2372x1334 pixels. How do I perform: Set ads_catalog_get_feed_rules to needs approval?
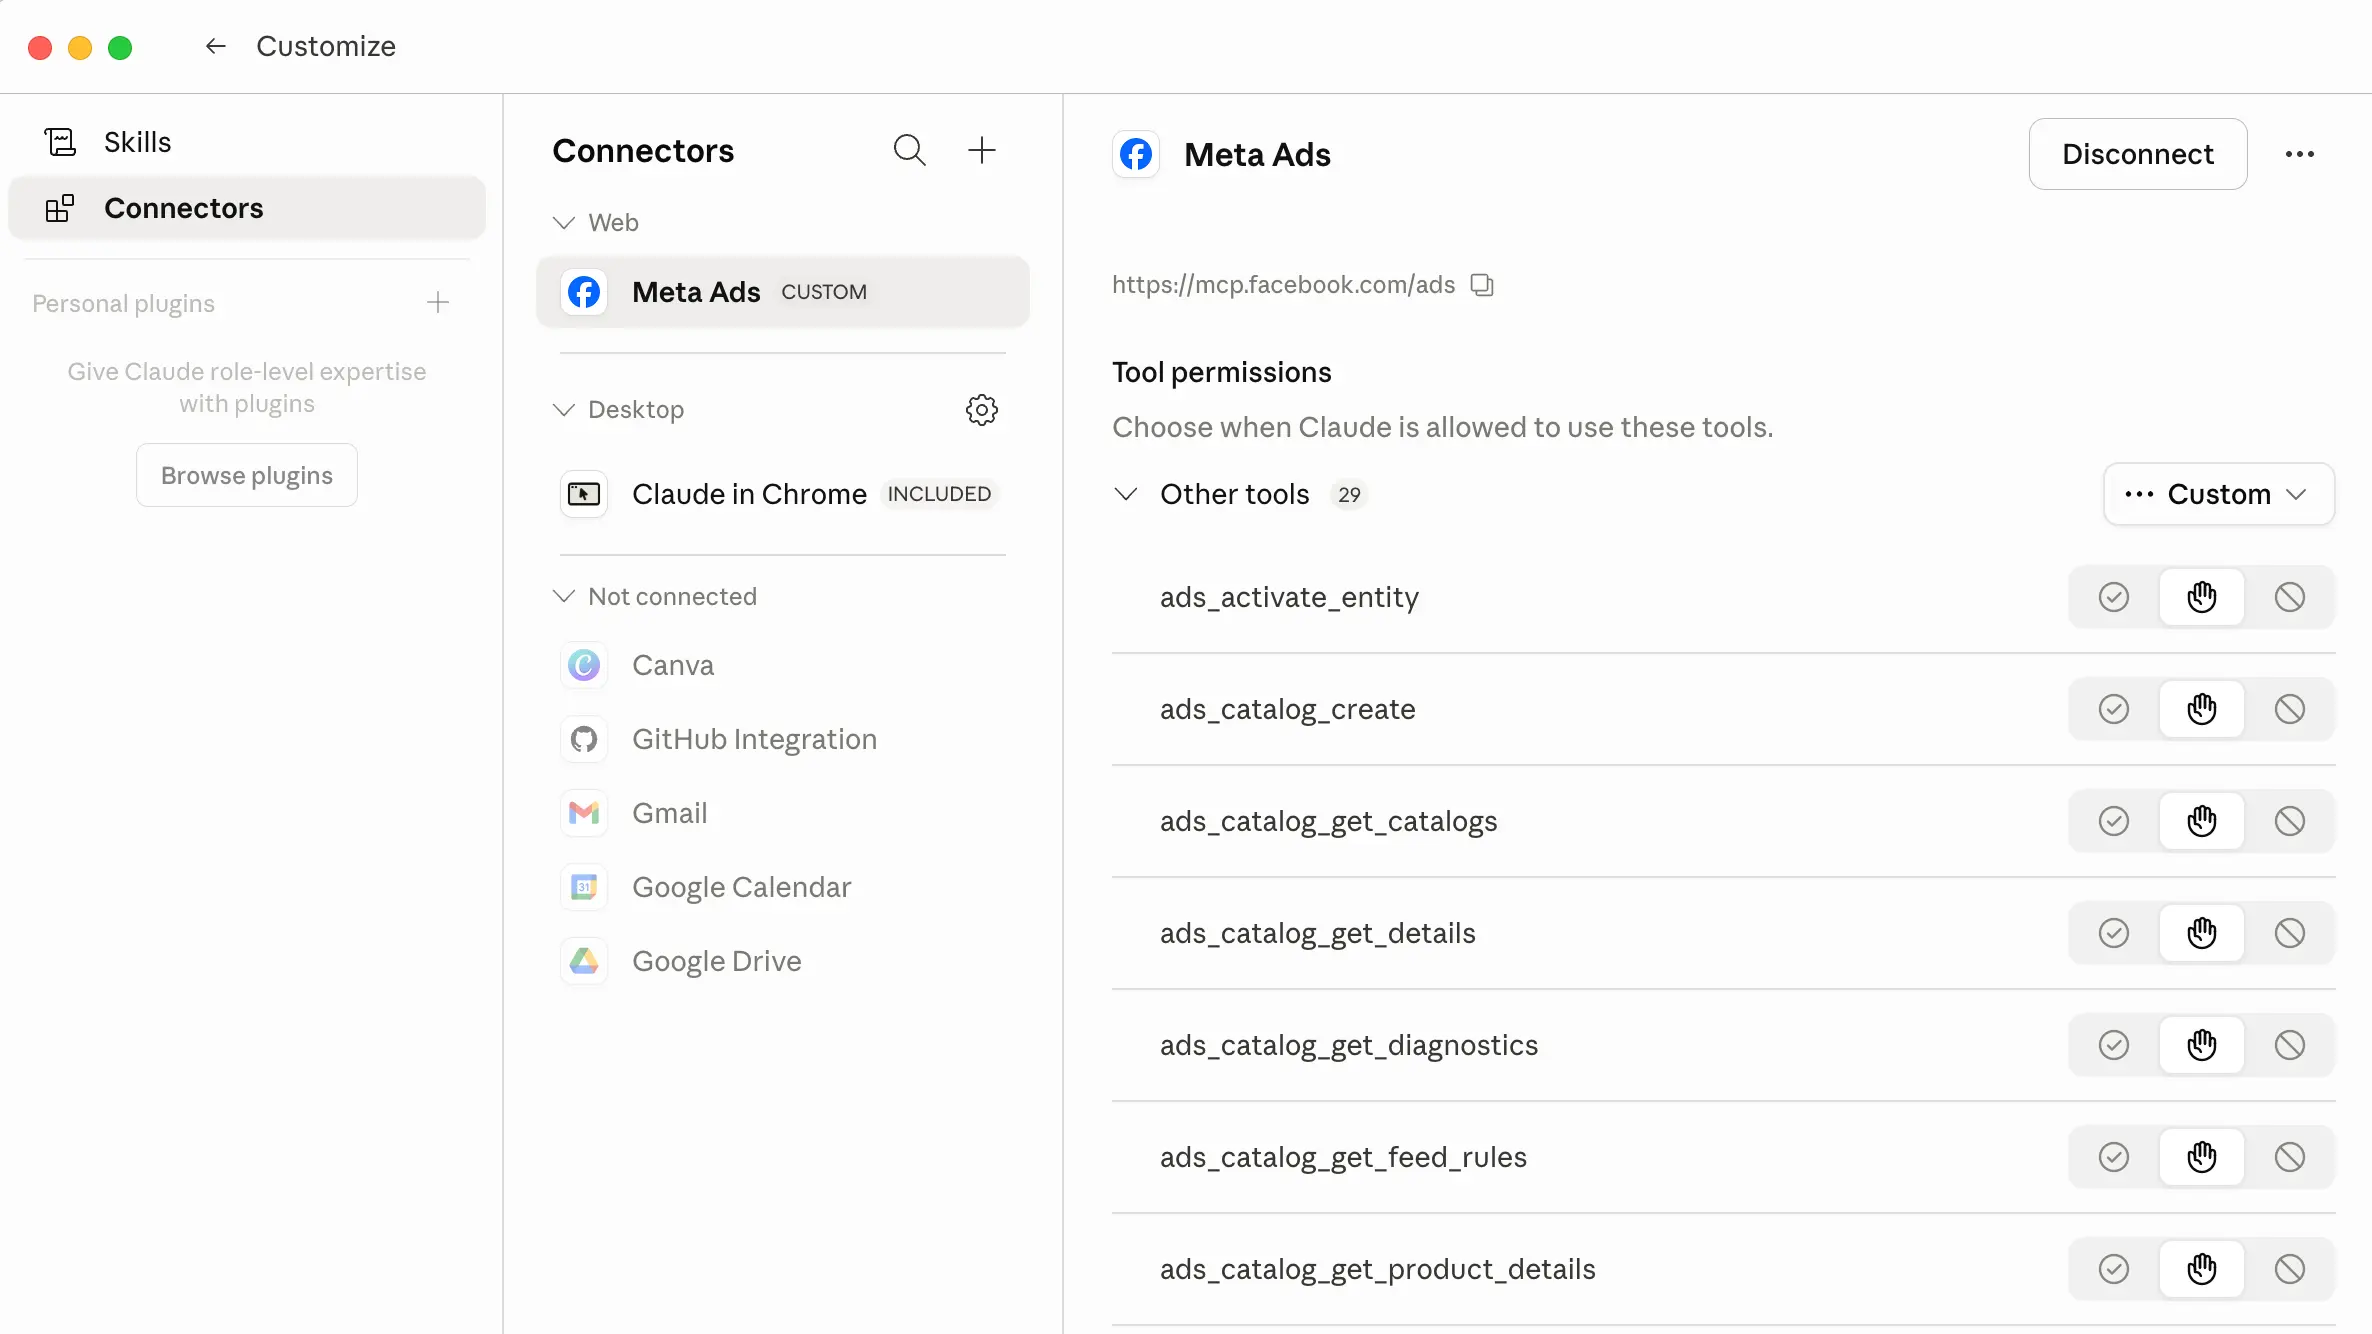click(x=2202, y=1157)
